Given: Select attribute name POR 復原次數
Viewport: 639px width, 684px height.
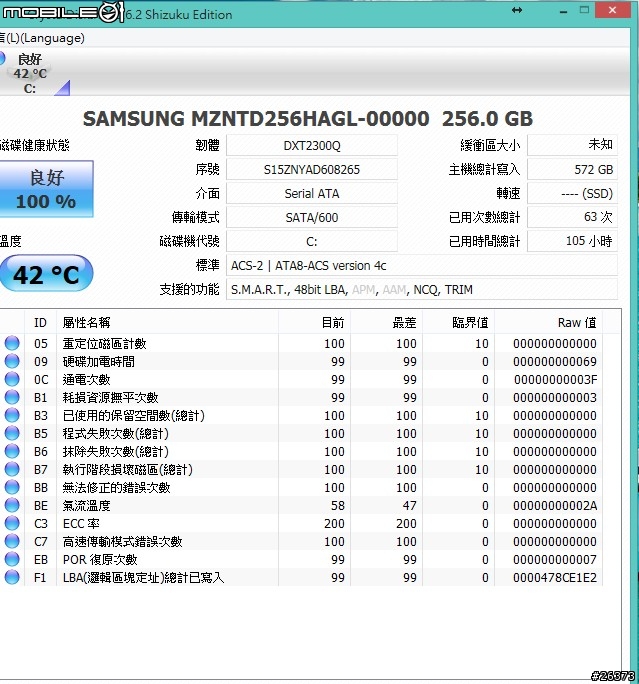Looking at the screenshot, I should click(x=100, y=559).
